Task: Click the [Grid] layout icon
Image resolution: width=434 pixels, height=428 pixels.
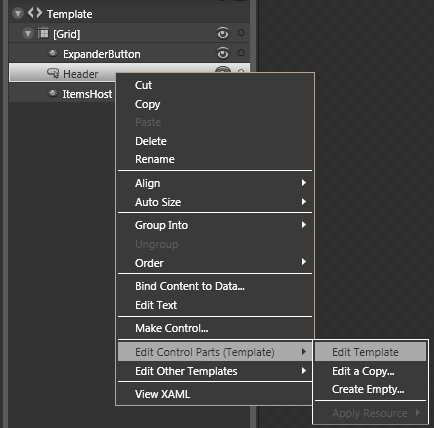Action: point(43,33)
